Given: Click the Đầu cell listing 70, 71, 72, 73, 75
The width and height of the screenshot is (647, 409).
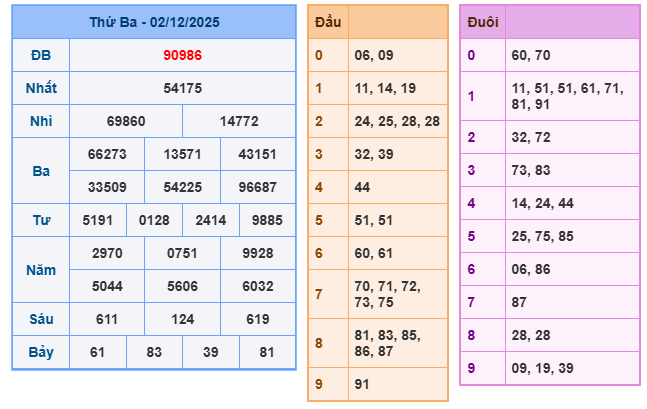Looking at the screenshot, I should point(389,294).
